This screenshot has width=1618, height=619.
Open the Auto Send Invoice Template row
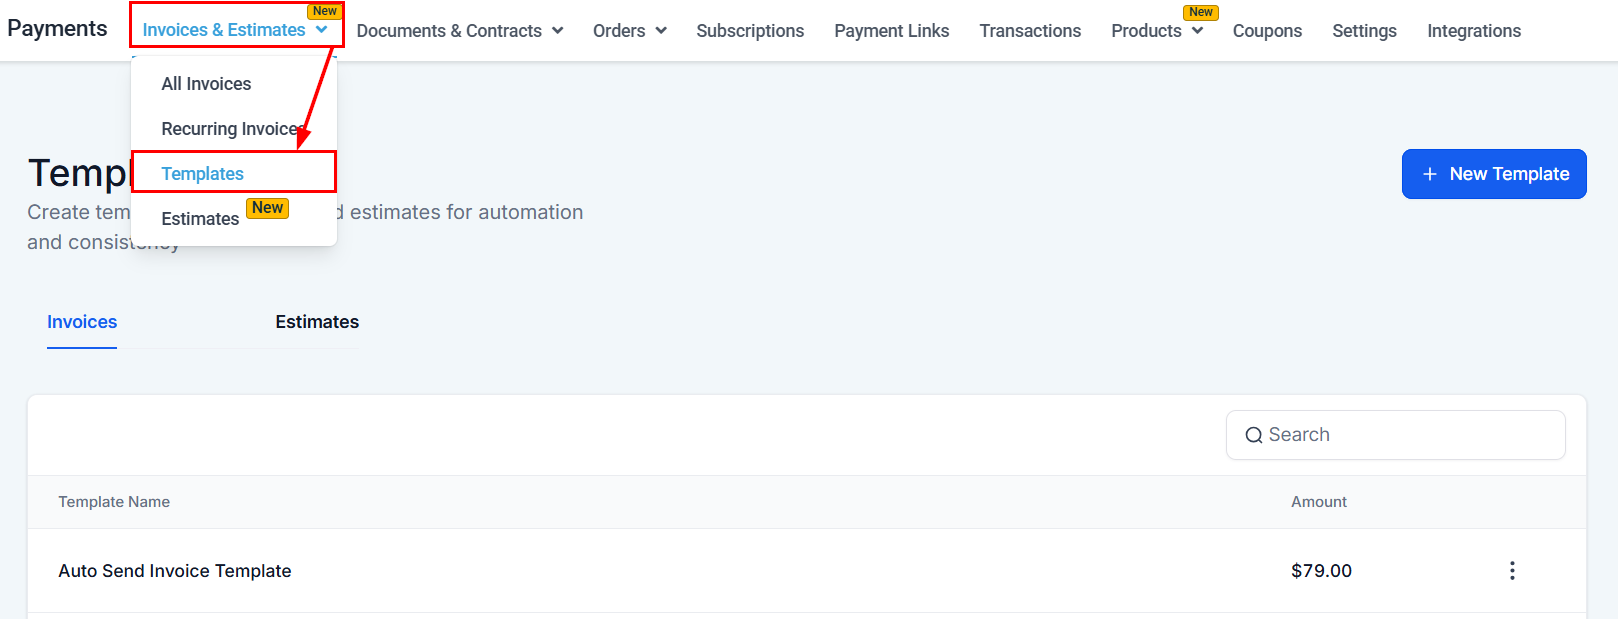point(175,571)
